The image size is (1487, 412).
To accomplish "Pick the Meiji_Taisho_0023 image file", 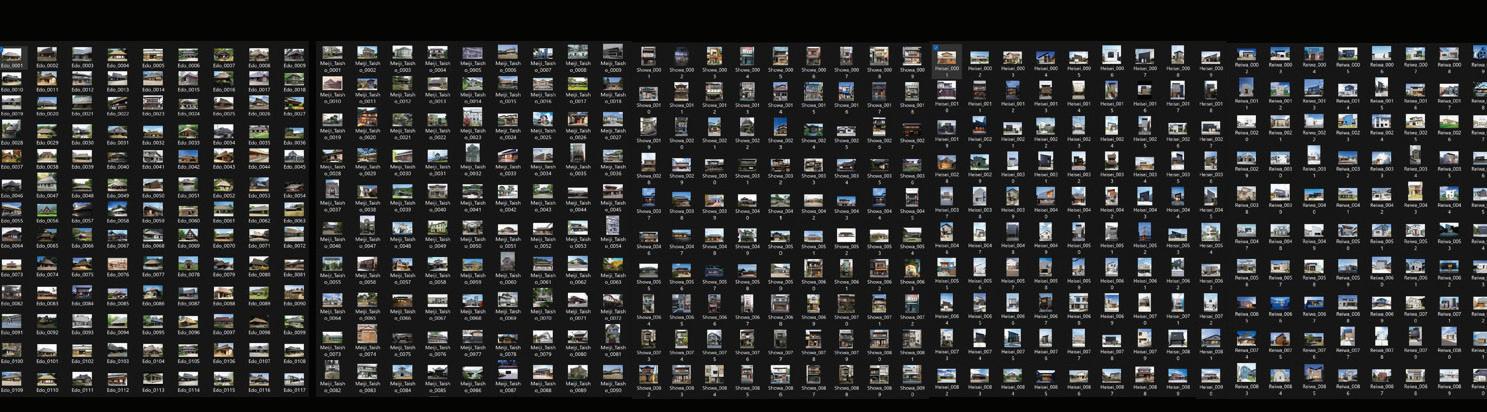I will pos(472,118).
